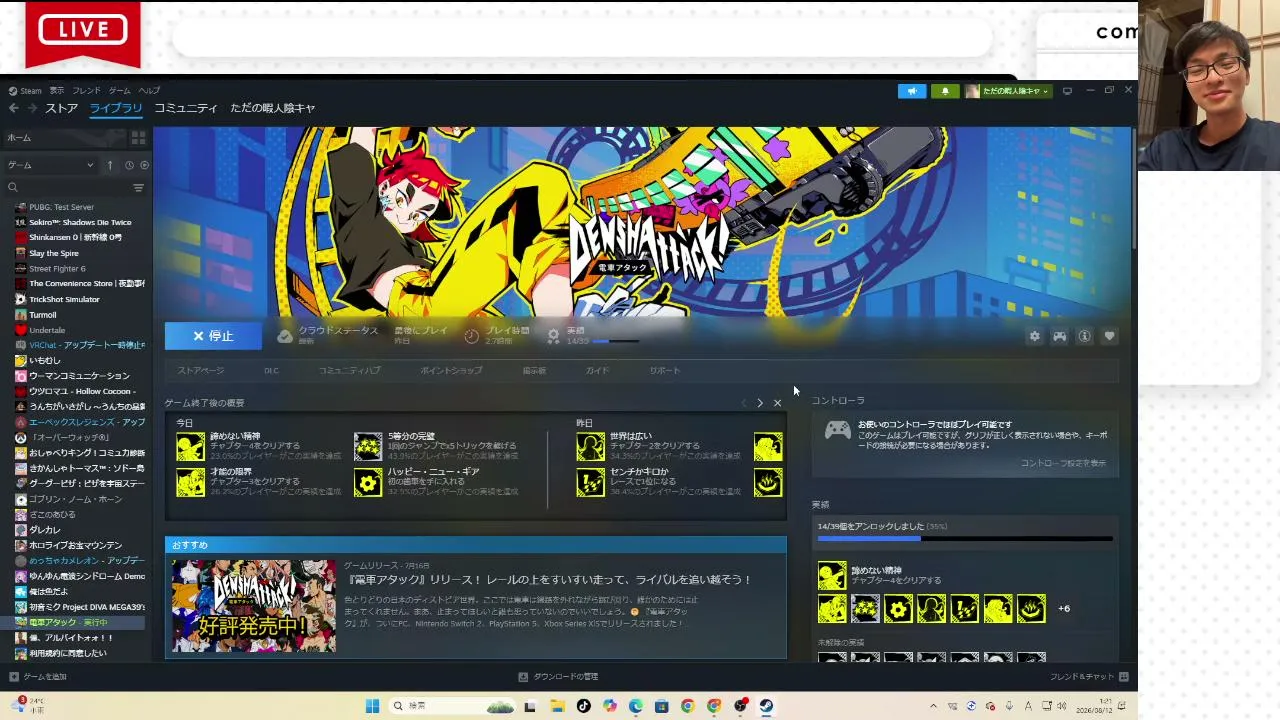The width and height of the screenshot is (1280, 720).
Task: Select VRChat in the game list
Action: point(80,345)
